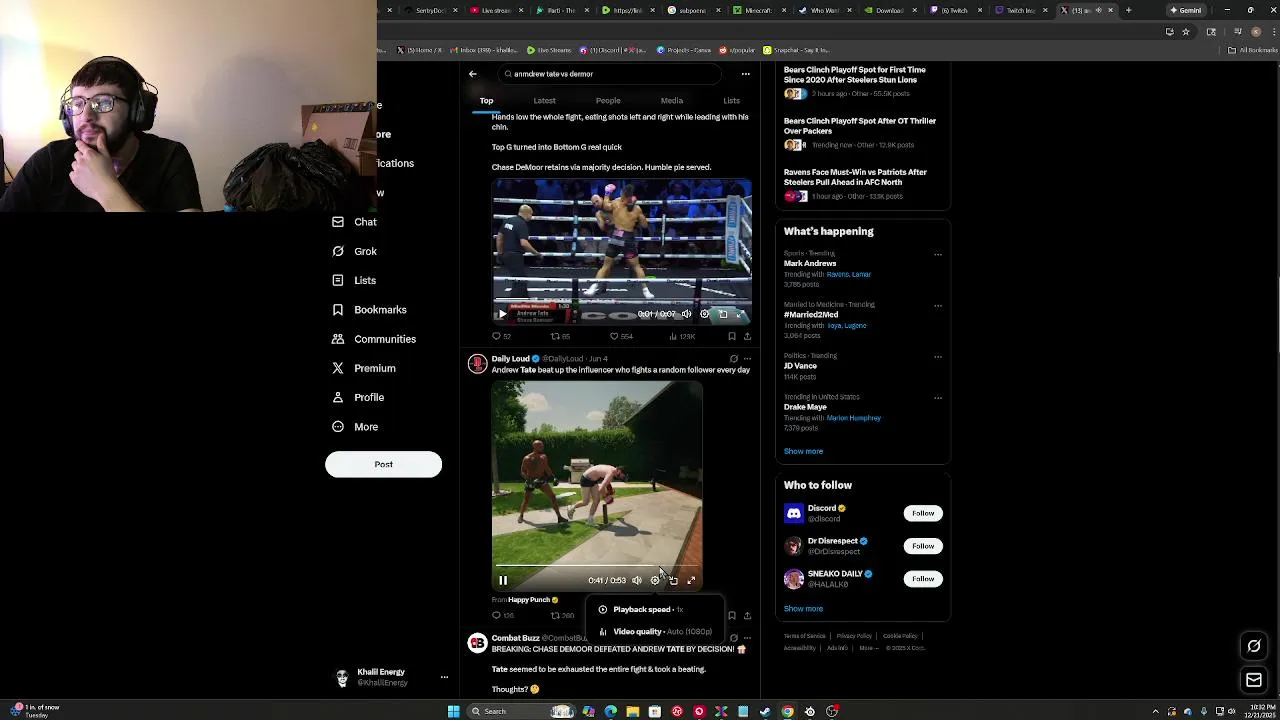Mute the Daily Loud video volume
This screenshot has height=720, width=1280.
point(637,580)
